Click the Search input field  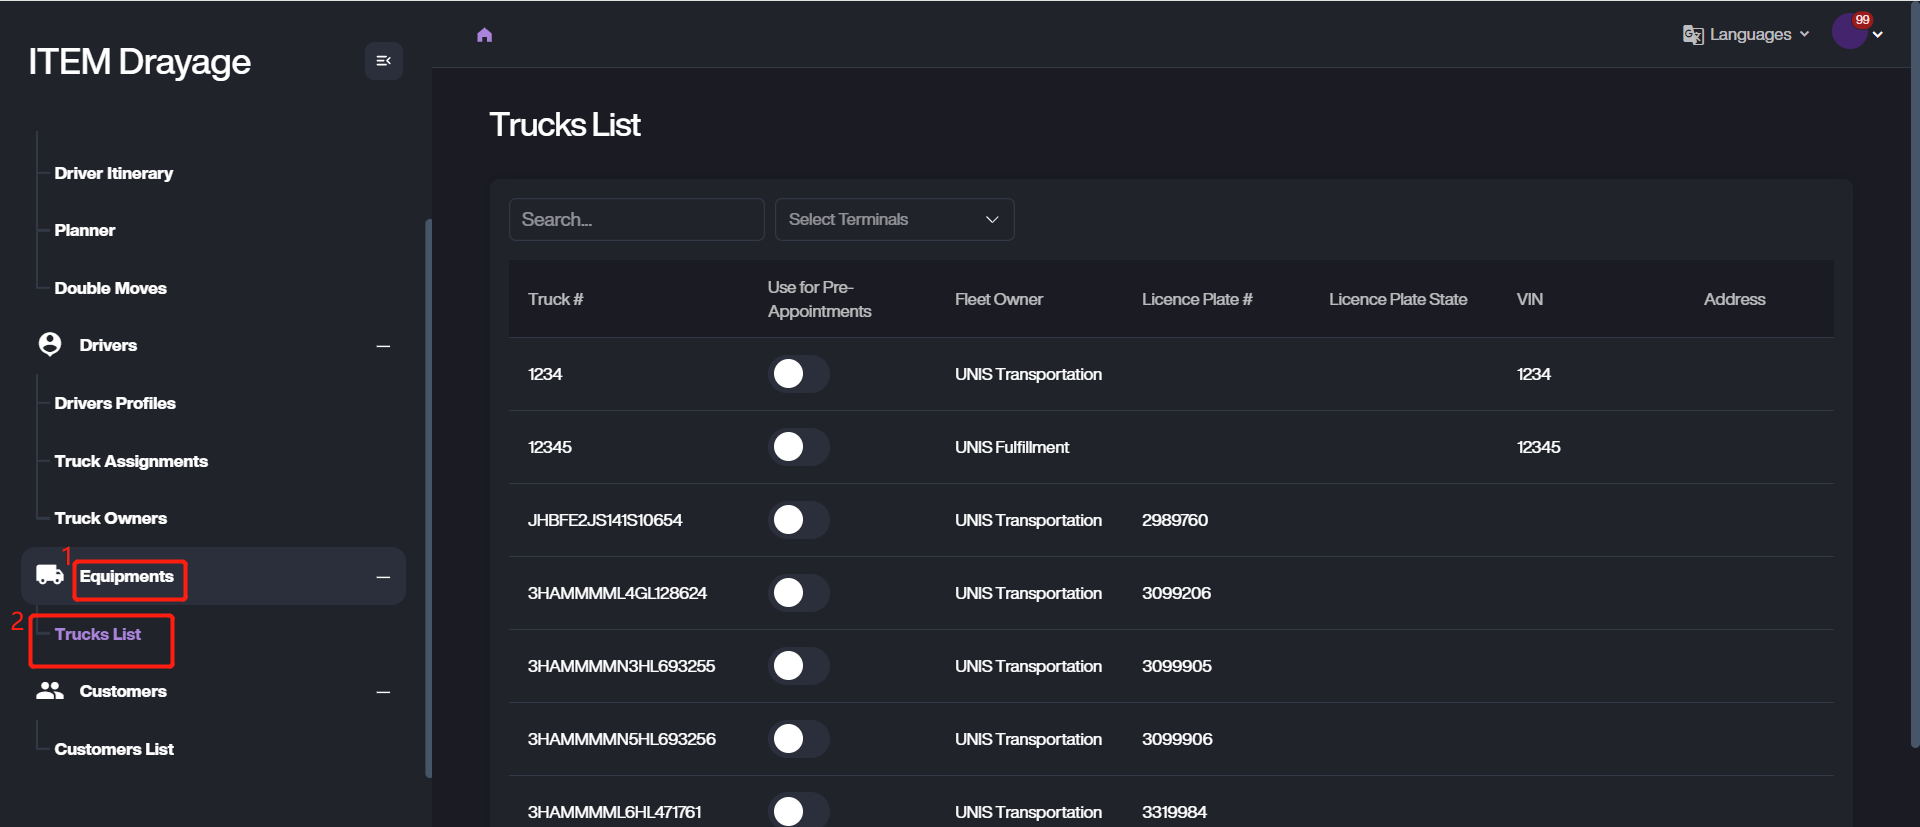(636, 219)
